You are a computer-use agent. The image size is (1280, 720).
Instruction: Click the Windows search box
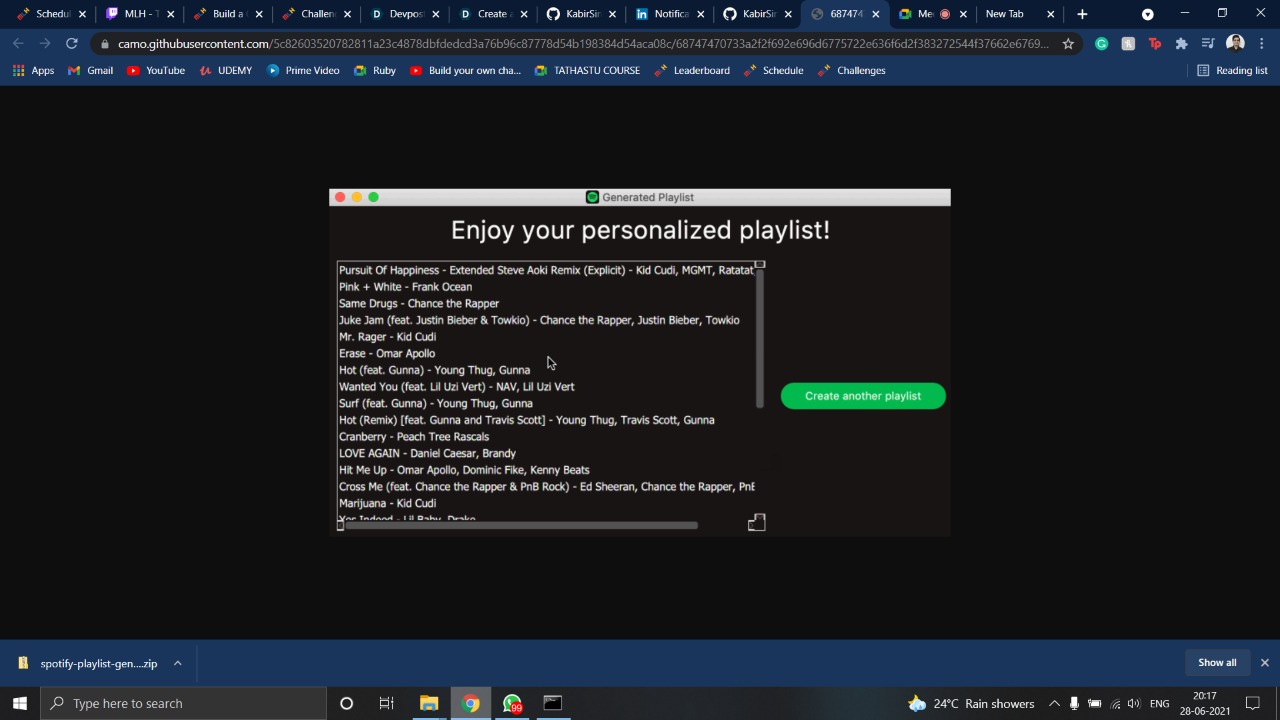pos(183,703)
